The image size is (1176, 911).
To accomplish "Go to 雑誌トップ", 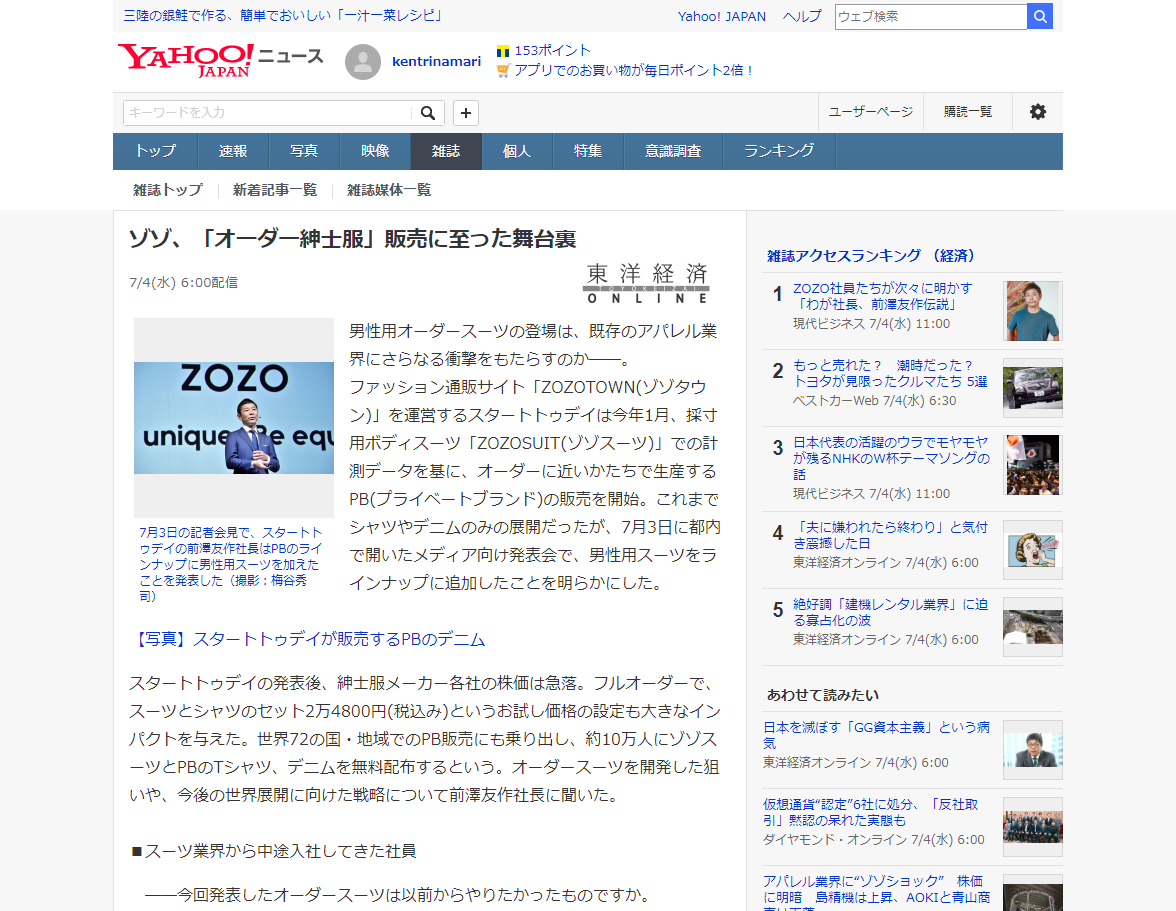I will (x=167, y=190).
